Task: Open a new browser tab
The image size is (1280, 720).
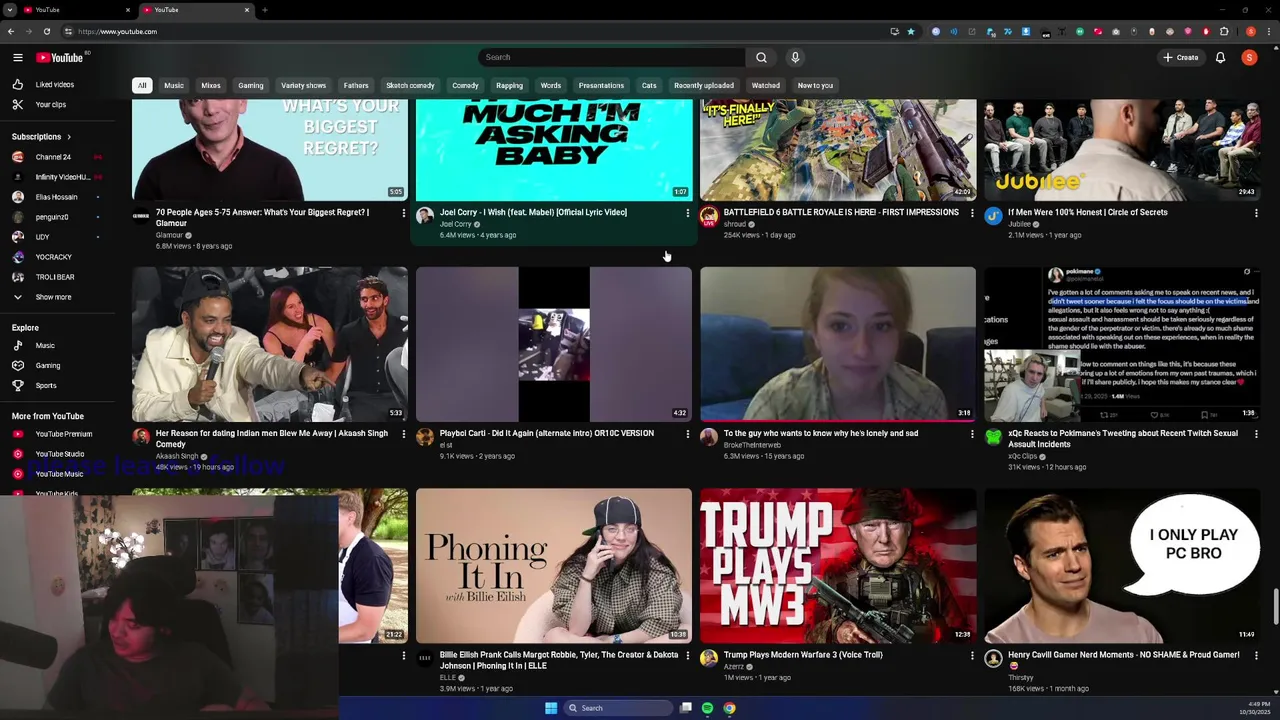Action: [x=264, y=10]
